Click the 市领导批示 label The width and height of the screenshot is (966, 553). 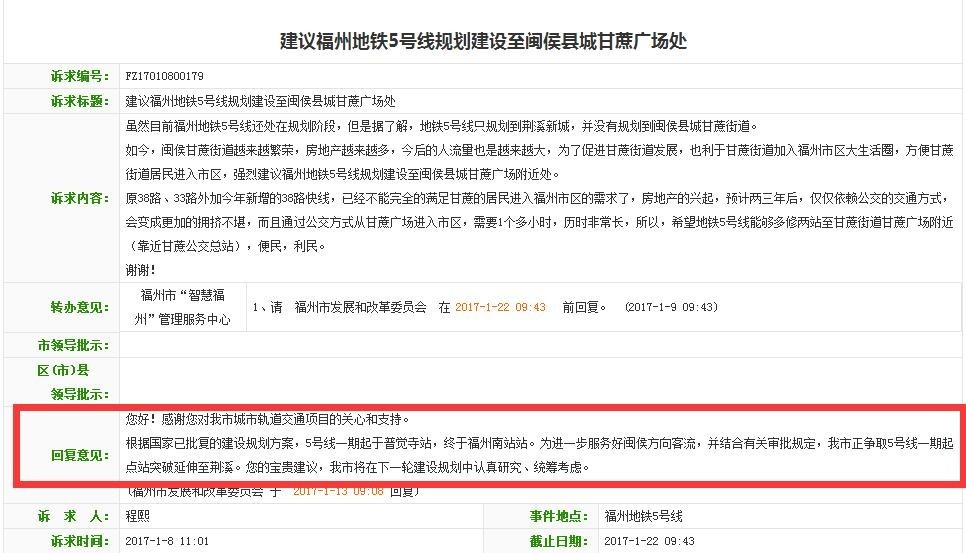74,345
